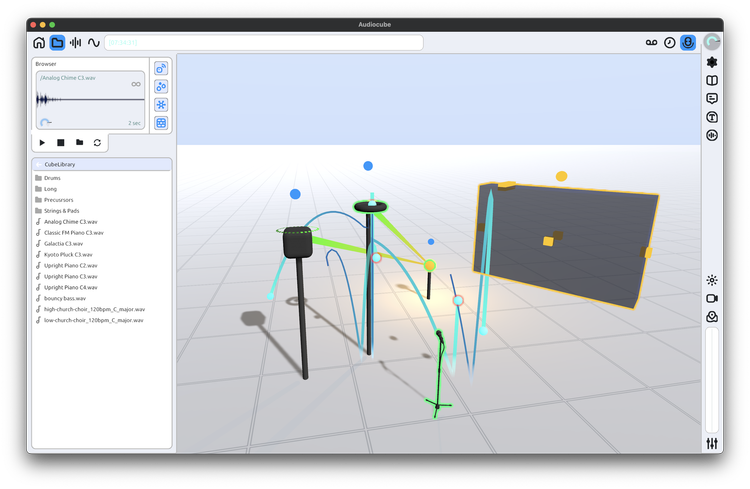Click the timestamp text field in top bar
The height and width of the screenshot is (489, 750).
(x=264, y=43)
